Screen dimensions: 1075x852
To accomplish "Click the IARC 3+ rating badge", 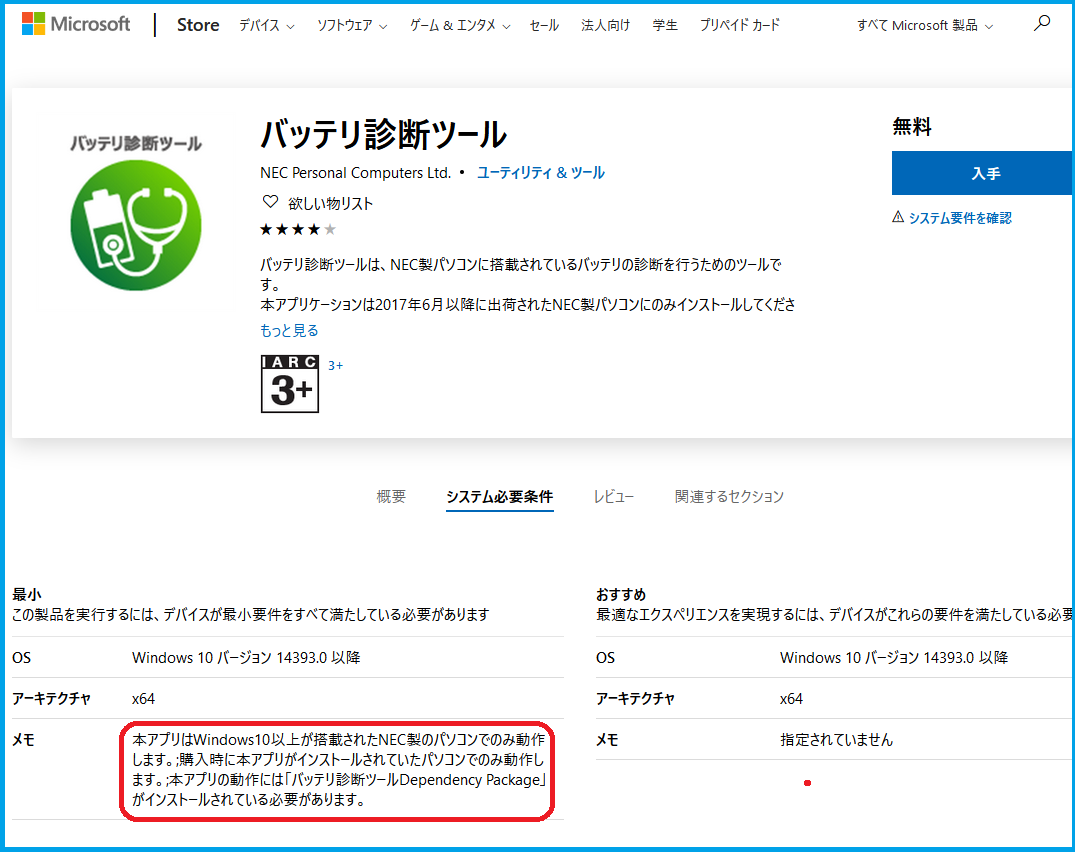I will [x=289, y=384].
